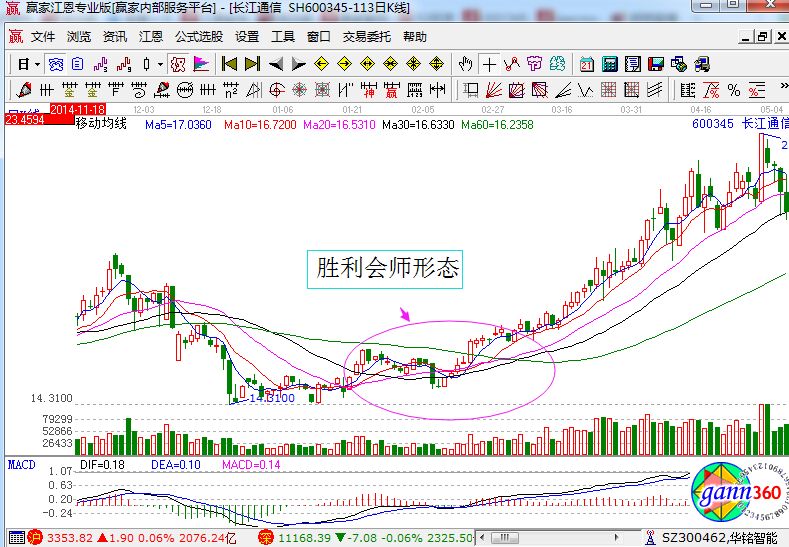Image resolution: width=789 pixels, height=547 pixels.
Task: Toggle the red 权 adjustment button
Action: point(178,64)
